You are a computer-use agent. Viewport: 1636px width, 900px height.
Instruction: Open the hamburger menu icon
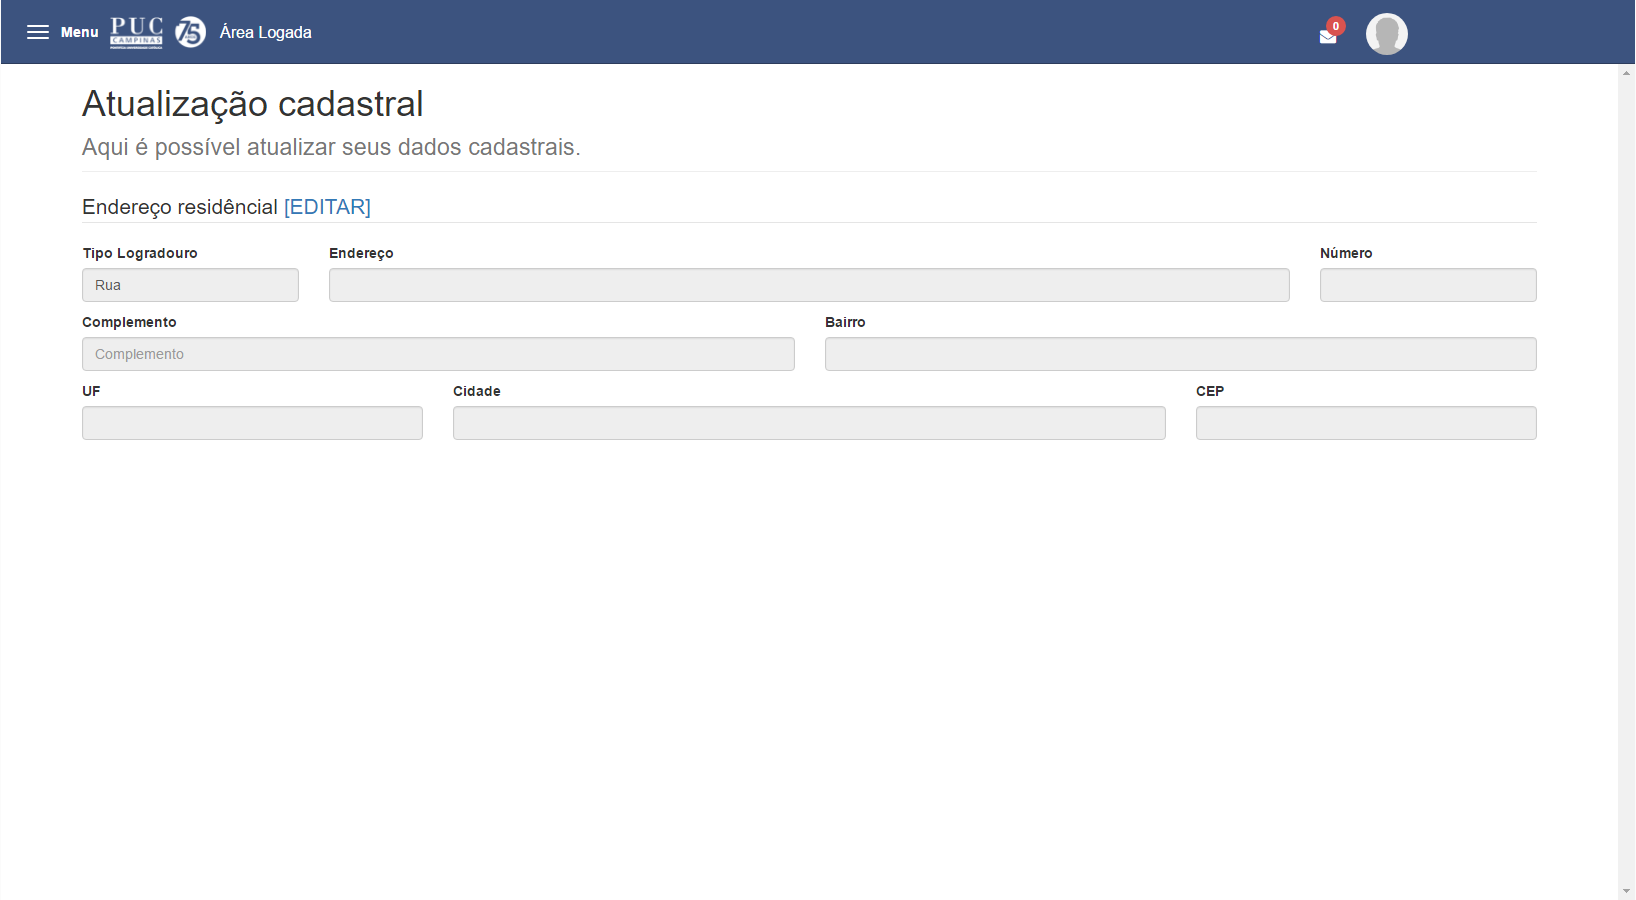click(38, 32)
